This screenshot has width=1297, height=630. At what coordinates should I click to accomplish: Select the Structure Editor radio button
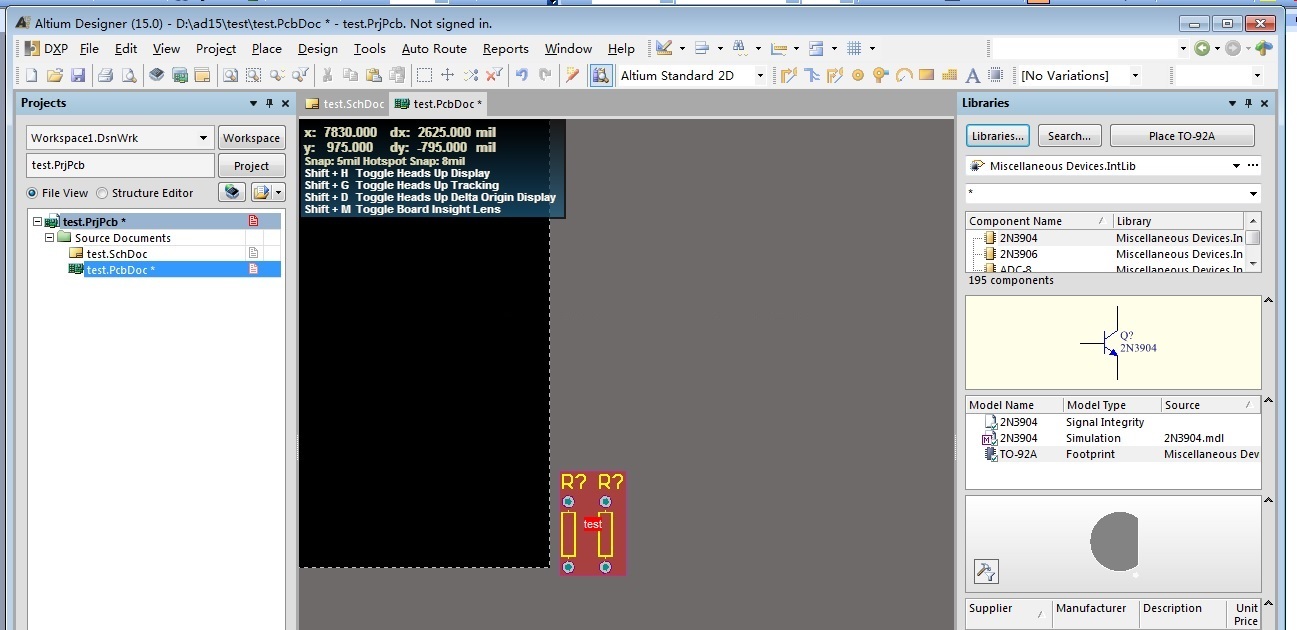(x=103, y=193)
